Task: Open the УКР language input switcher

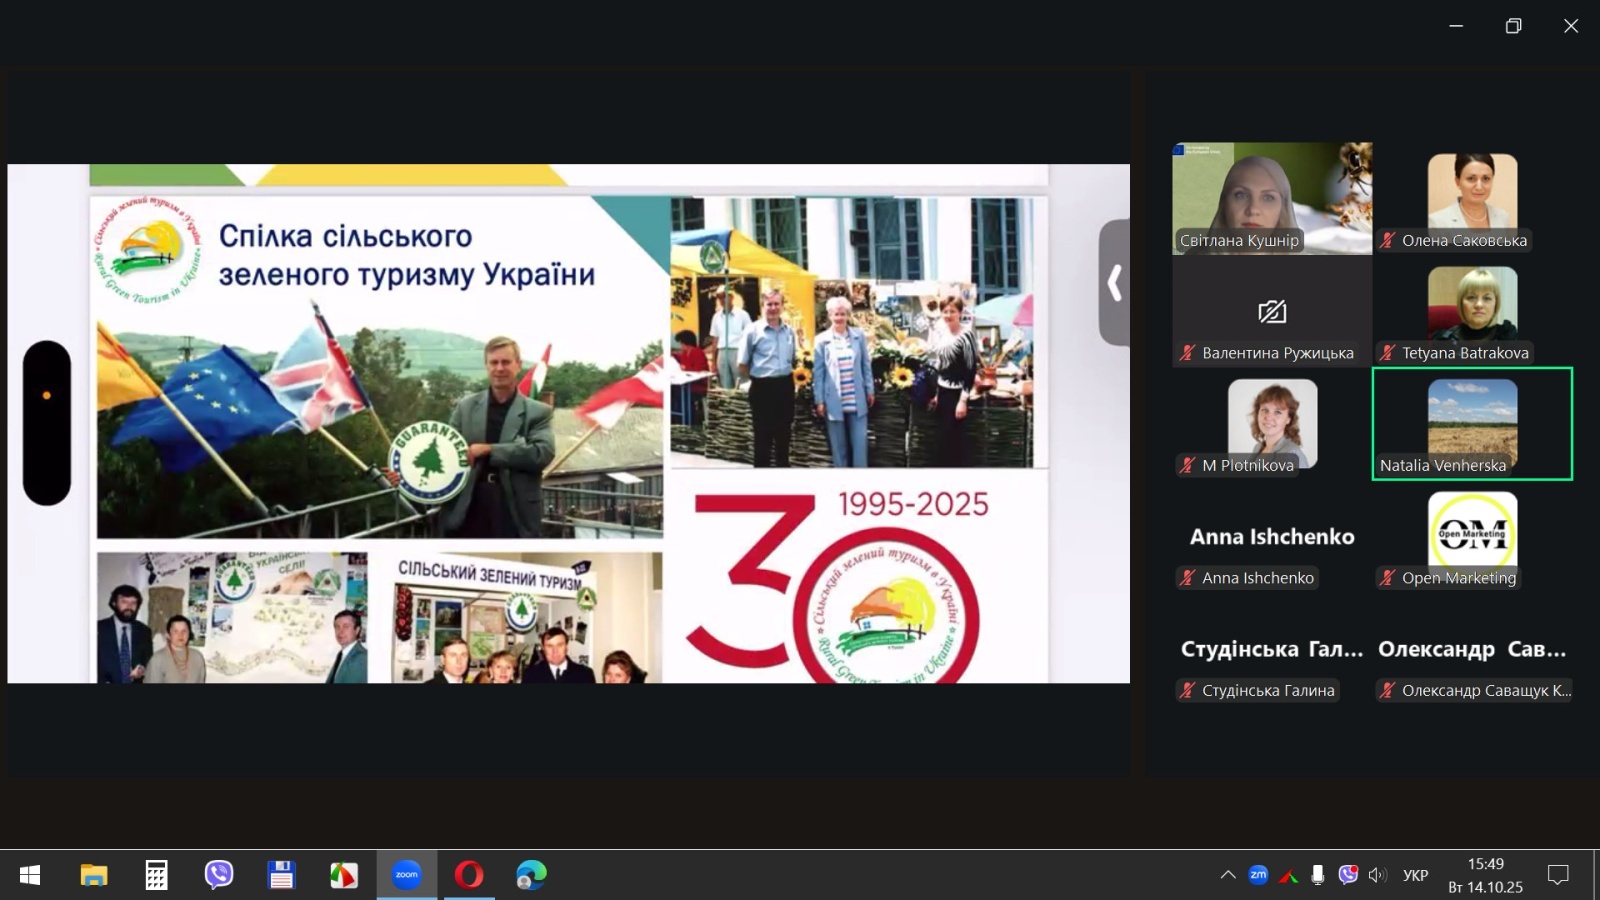Action: coord(1415,875)
